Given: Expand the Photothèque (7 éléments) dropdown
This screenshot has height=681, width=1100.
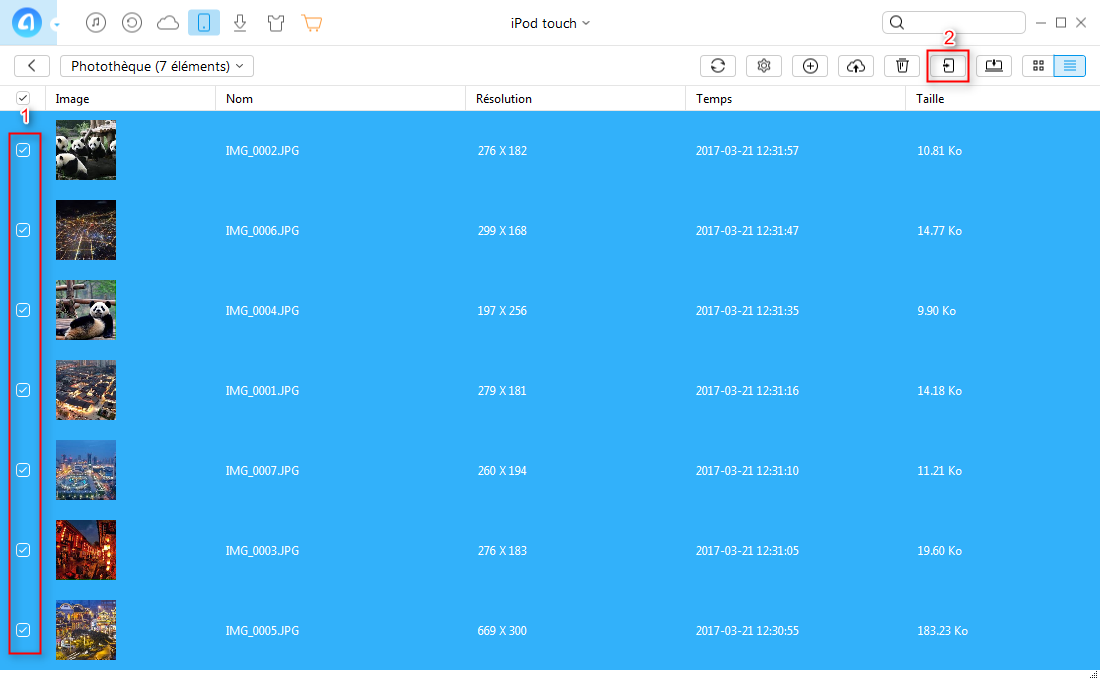Looking at the screenshot, I should click(x=157, y=66).
